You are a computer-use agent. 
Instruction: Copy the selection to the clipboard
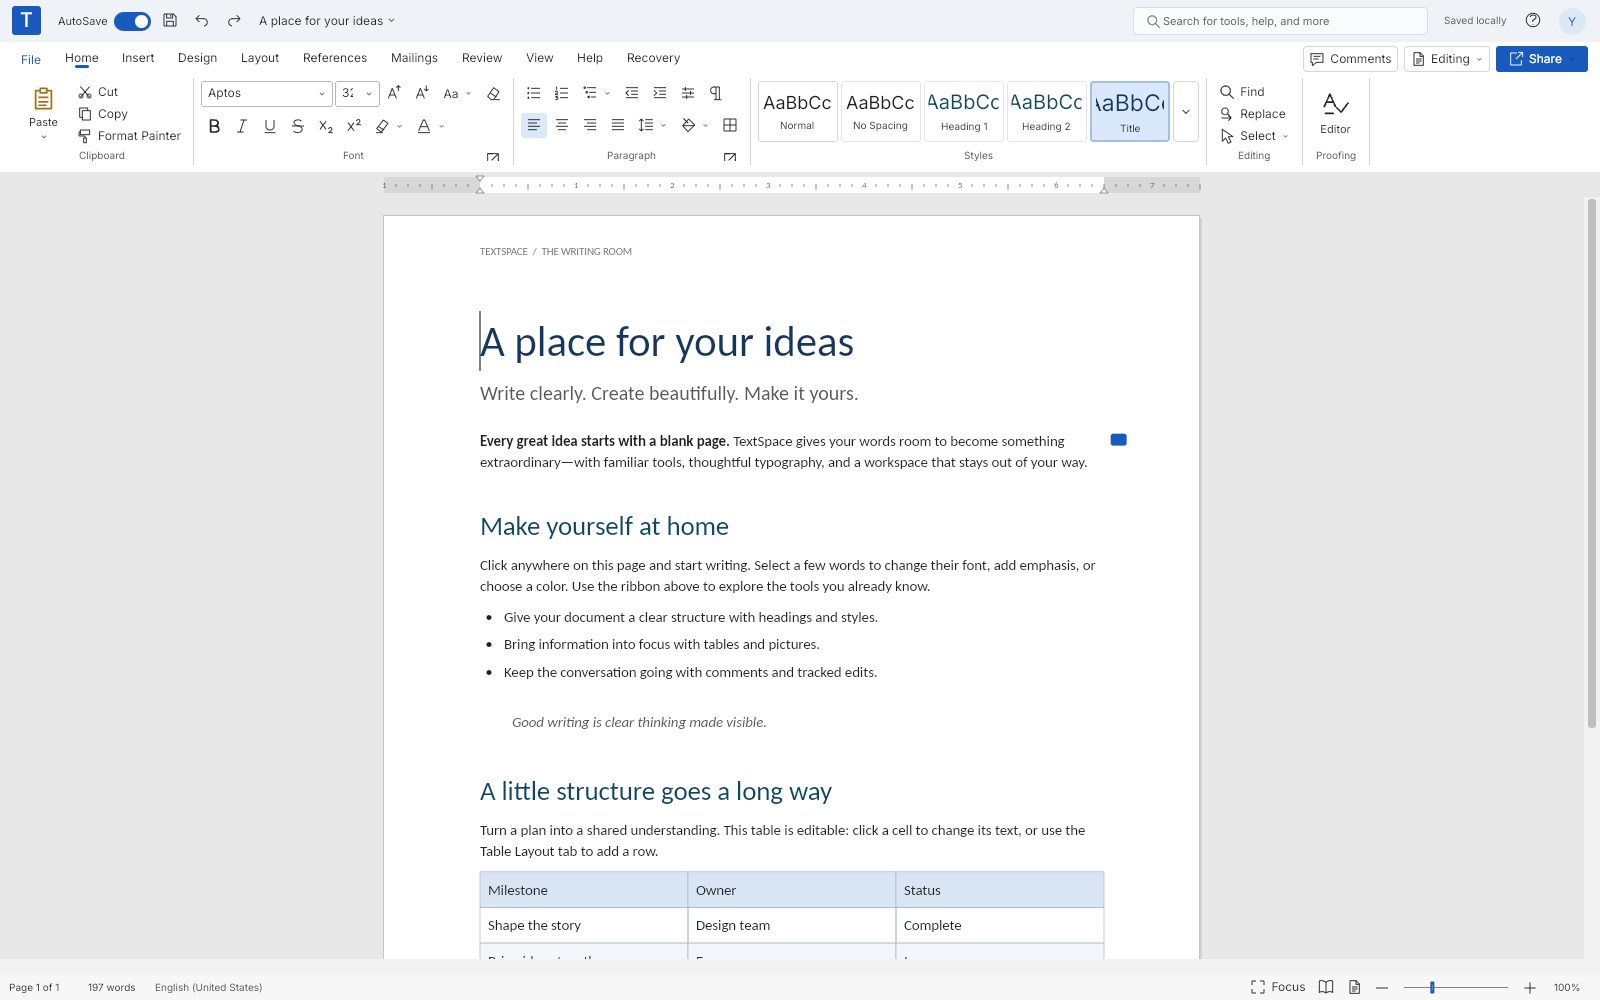(x=85, y=114)
